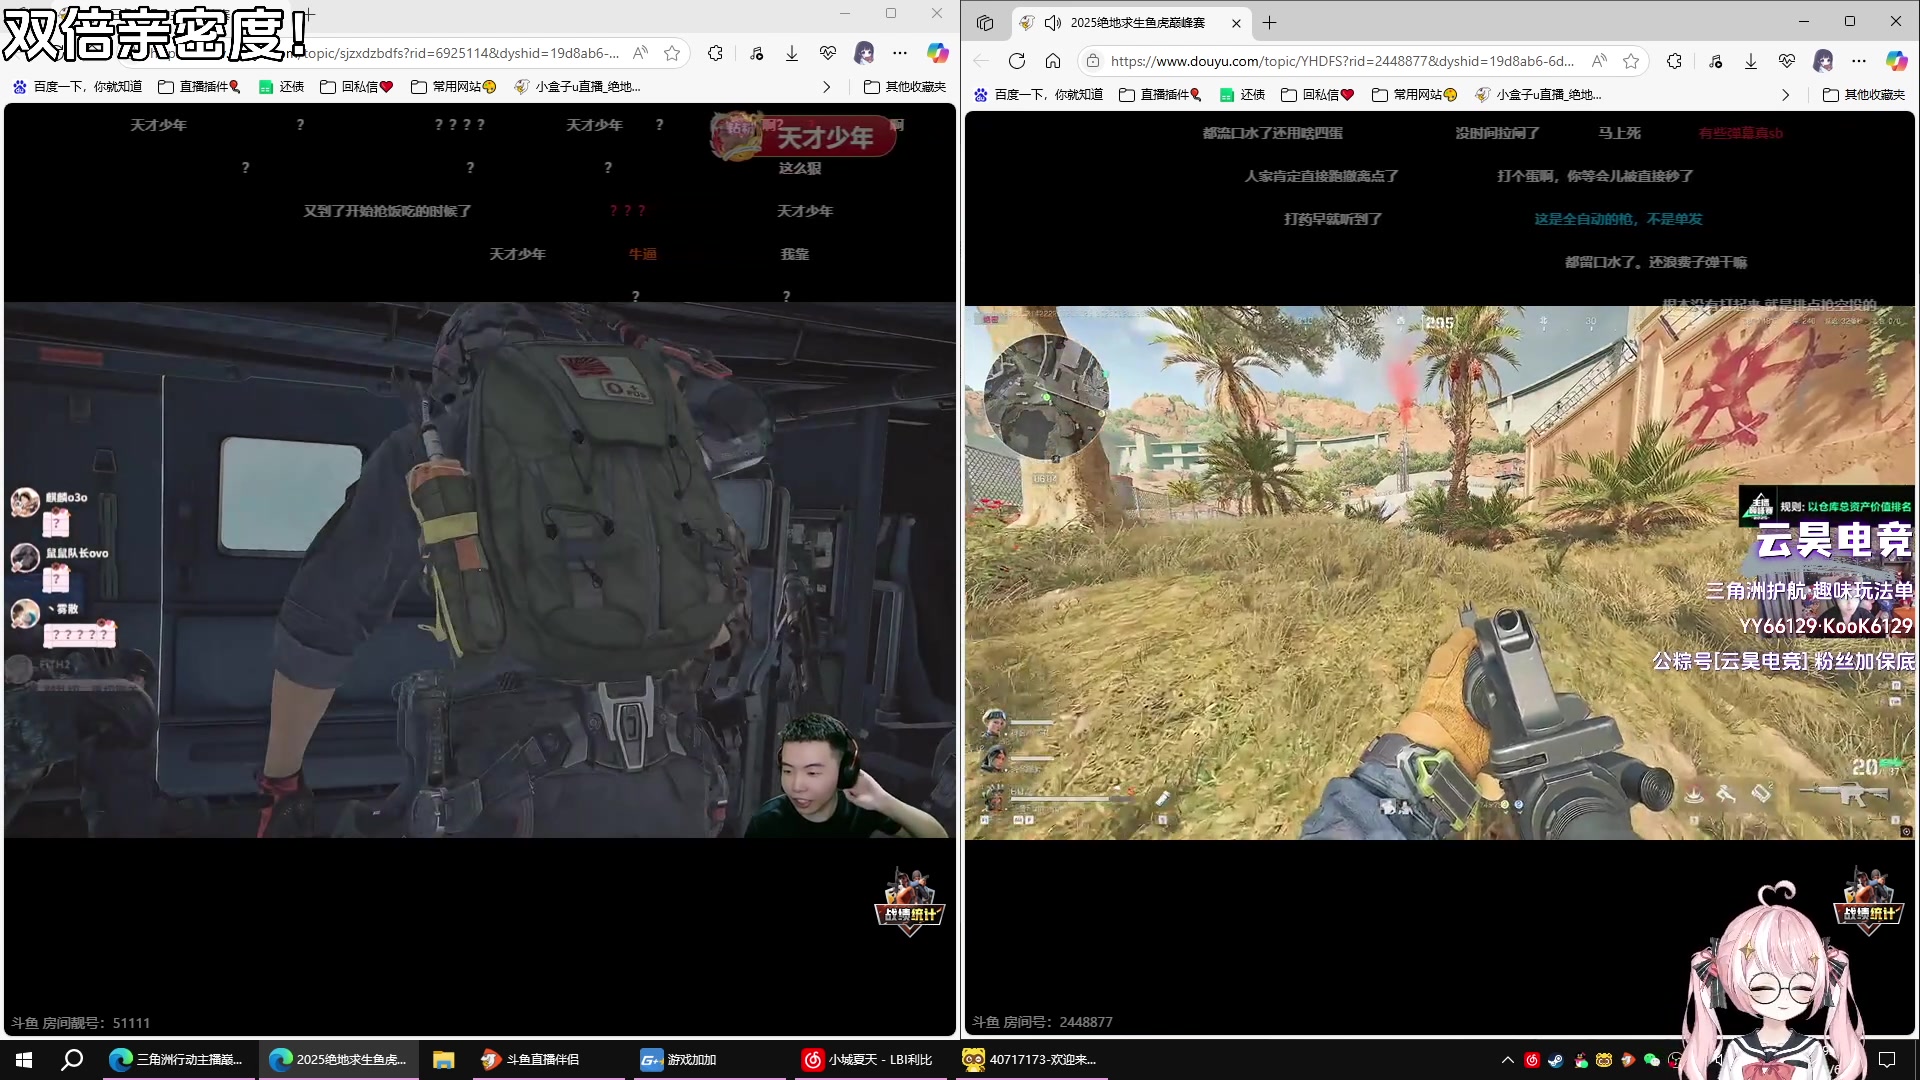Image resolution: width=1920 pixels, height=1080 pixels.
Task: Open browser essentials heartbeat icon in left window
Action: tap(828, 53)
